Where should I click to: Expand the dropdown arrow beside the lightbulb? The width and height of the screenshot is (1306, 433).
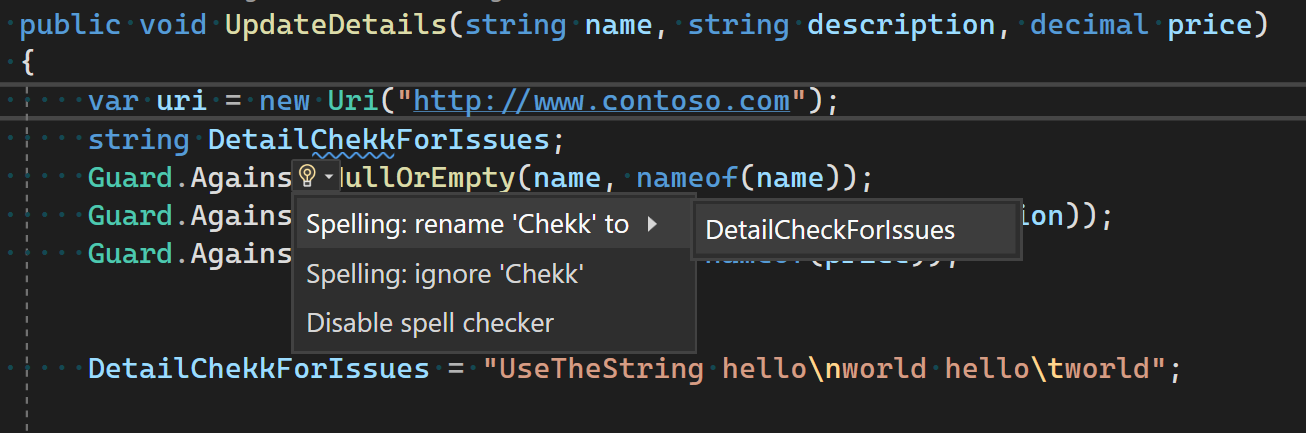click(x=328, y=178)
